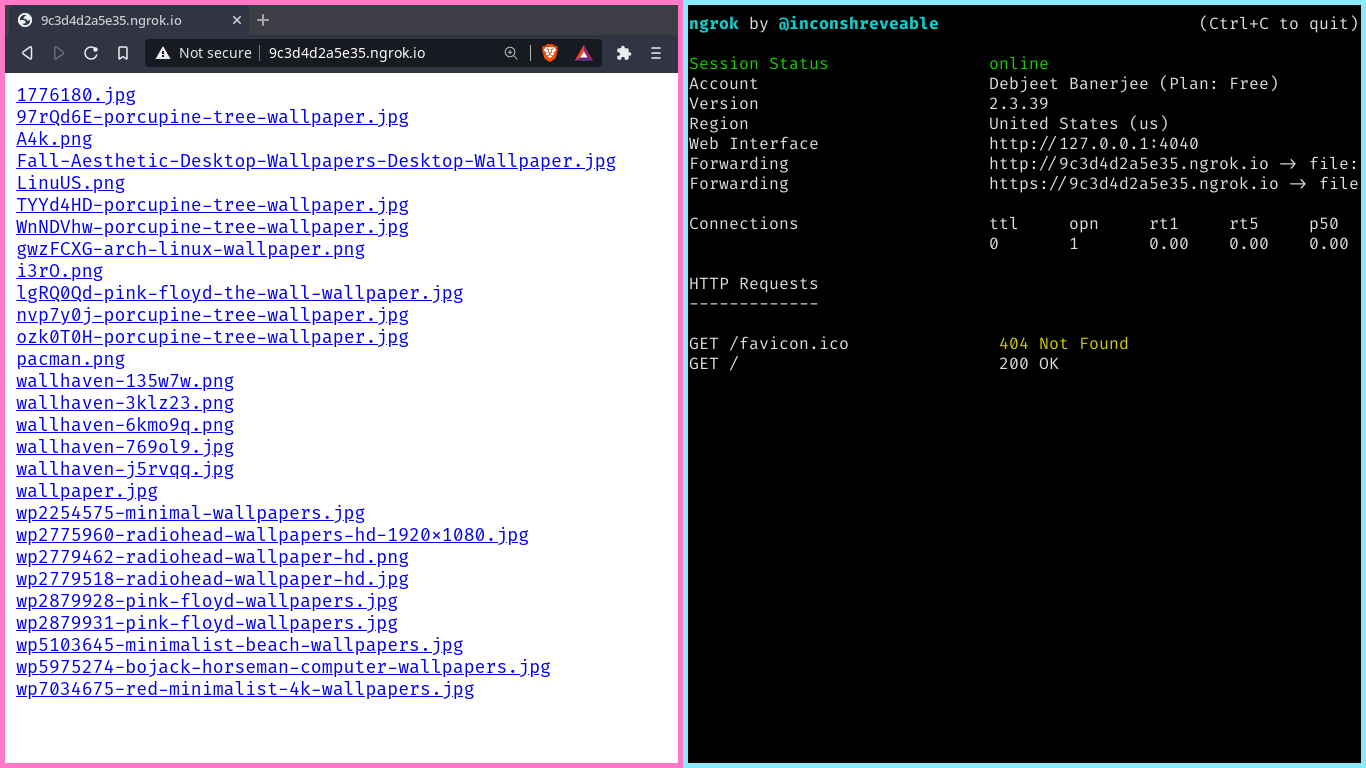Open the LinuUS.png link
Image resolution: width=1366 pixels, height=768 pixels.
[69, 183]
